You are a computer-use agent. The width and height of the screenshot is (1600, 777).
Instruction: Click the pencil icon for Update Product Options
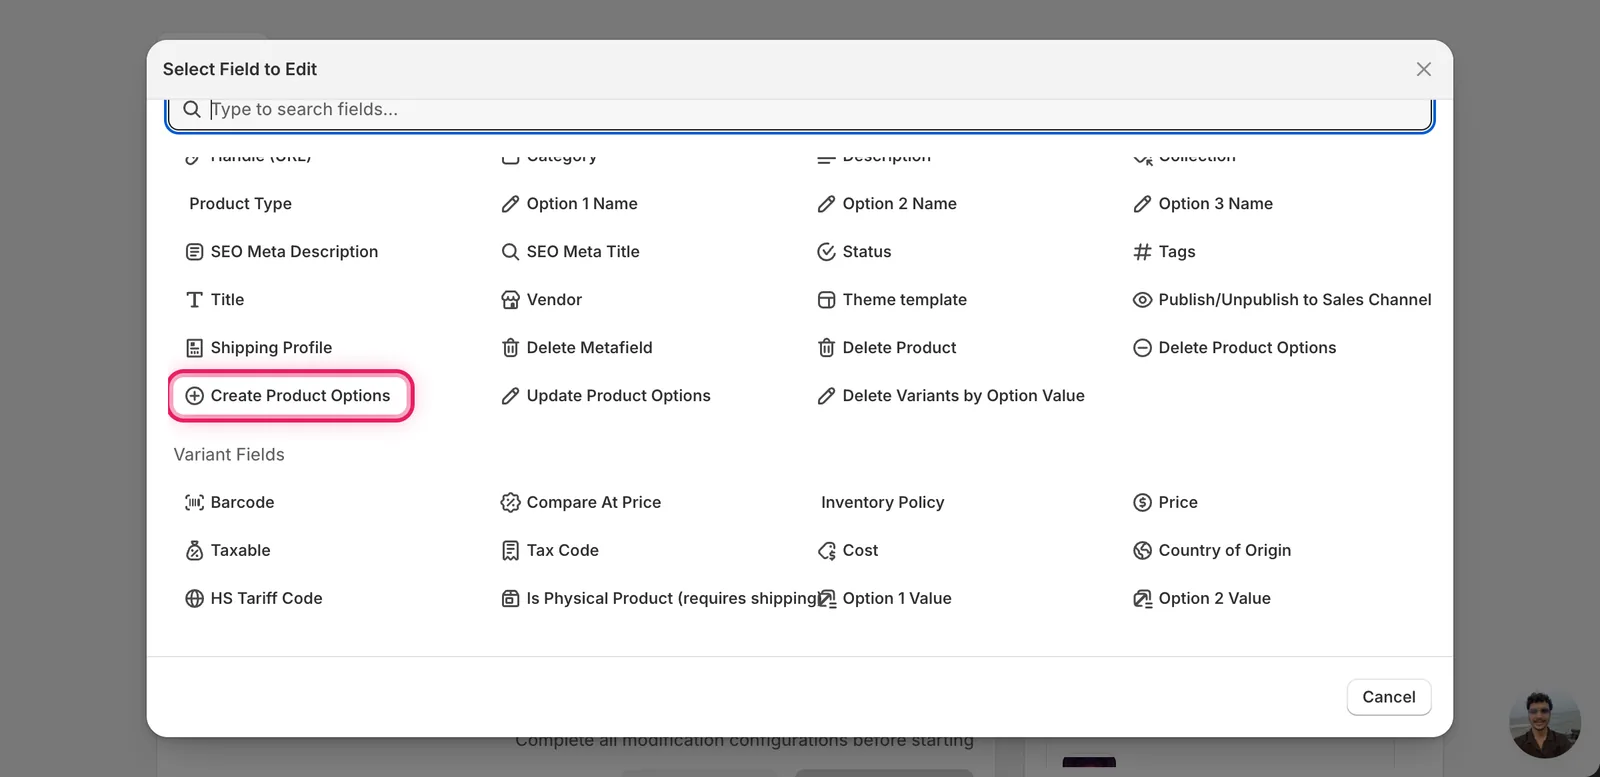510,396
